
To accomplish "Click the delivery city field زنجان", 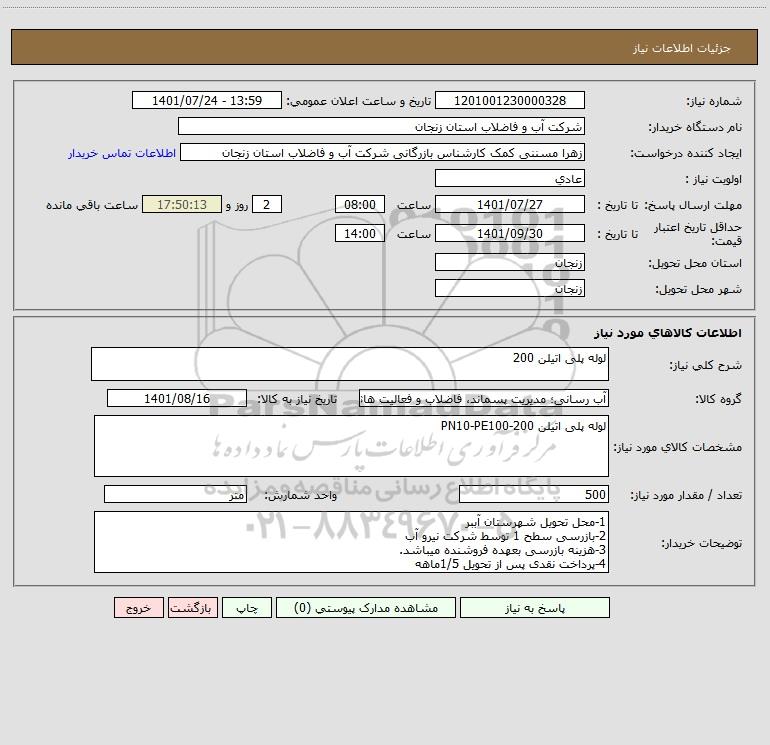I will (510, 288).
